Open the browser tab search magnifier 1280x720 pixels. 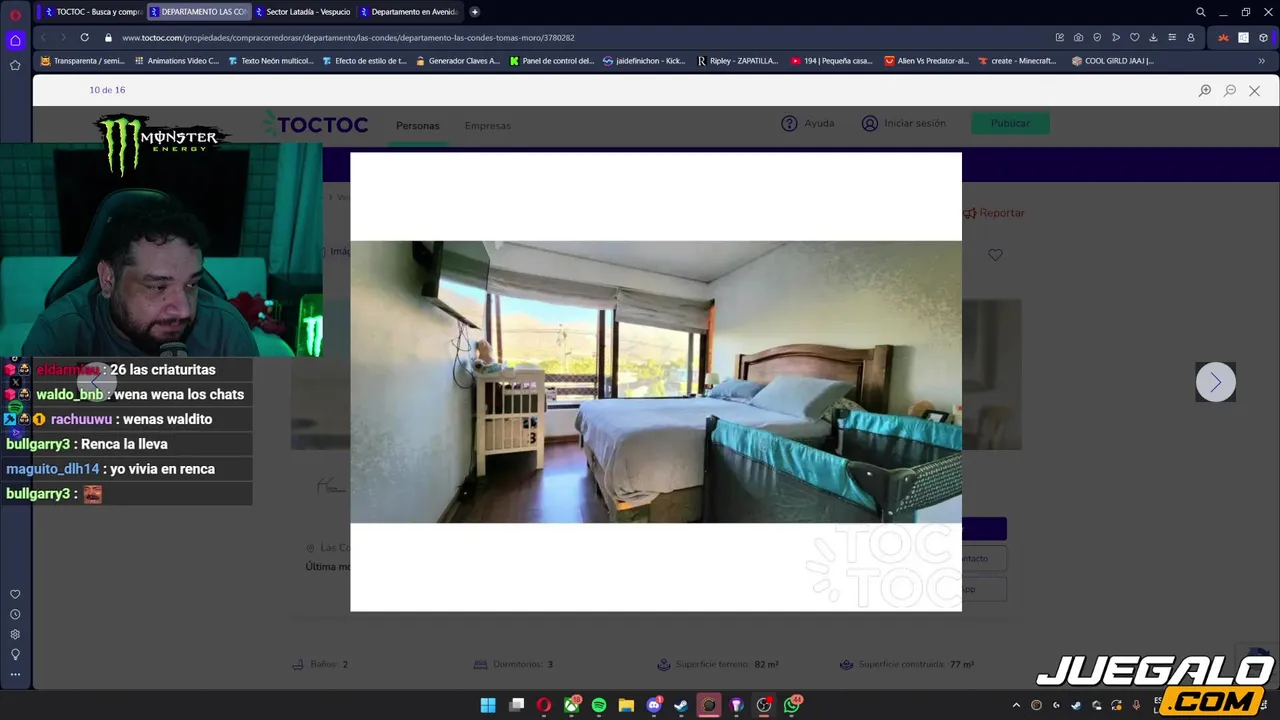pyautogui.click(x=1201, y=12)
